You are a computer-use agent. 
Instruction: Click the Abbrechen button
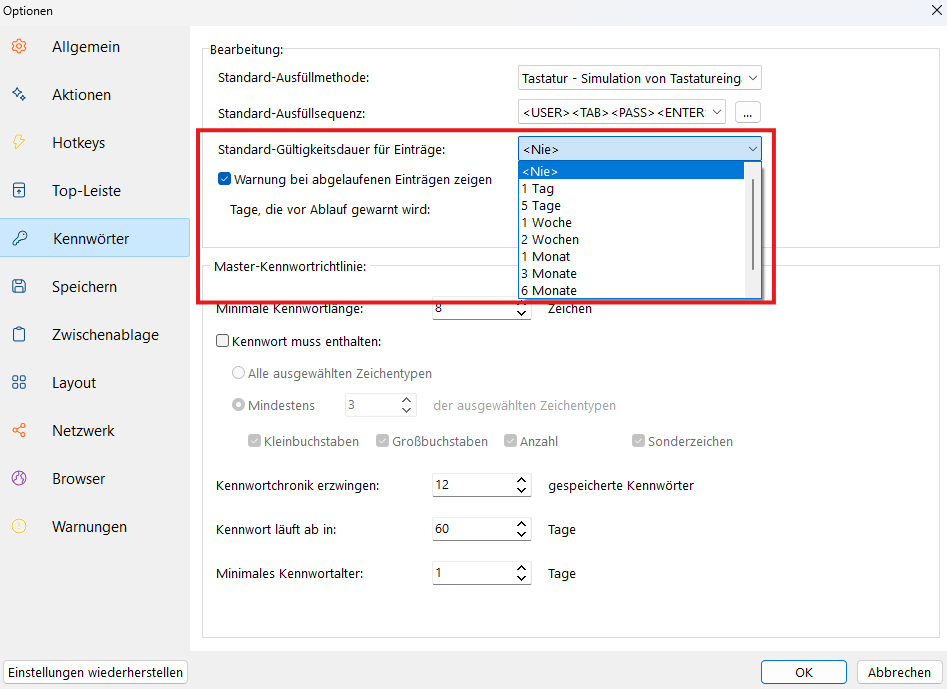899,672
